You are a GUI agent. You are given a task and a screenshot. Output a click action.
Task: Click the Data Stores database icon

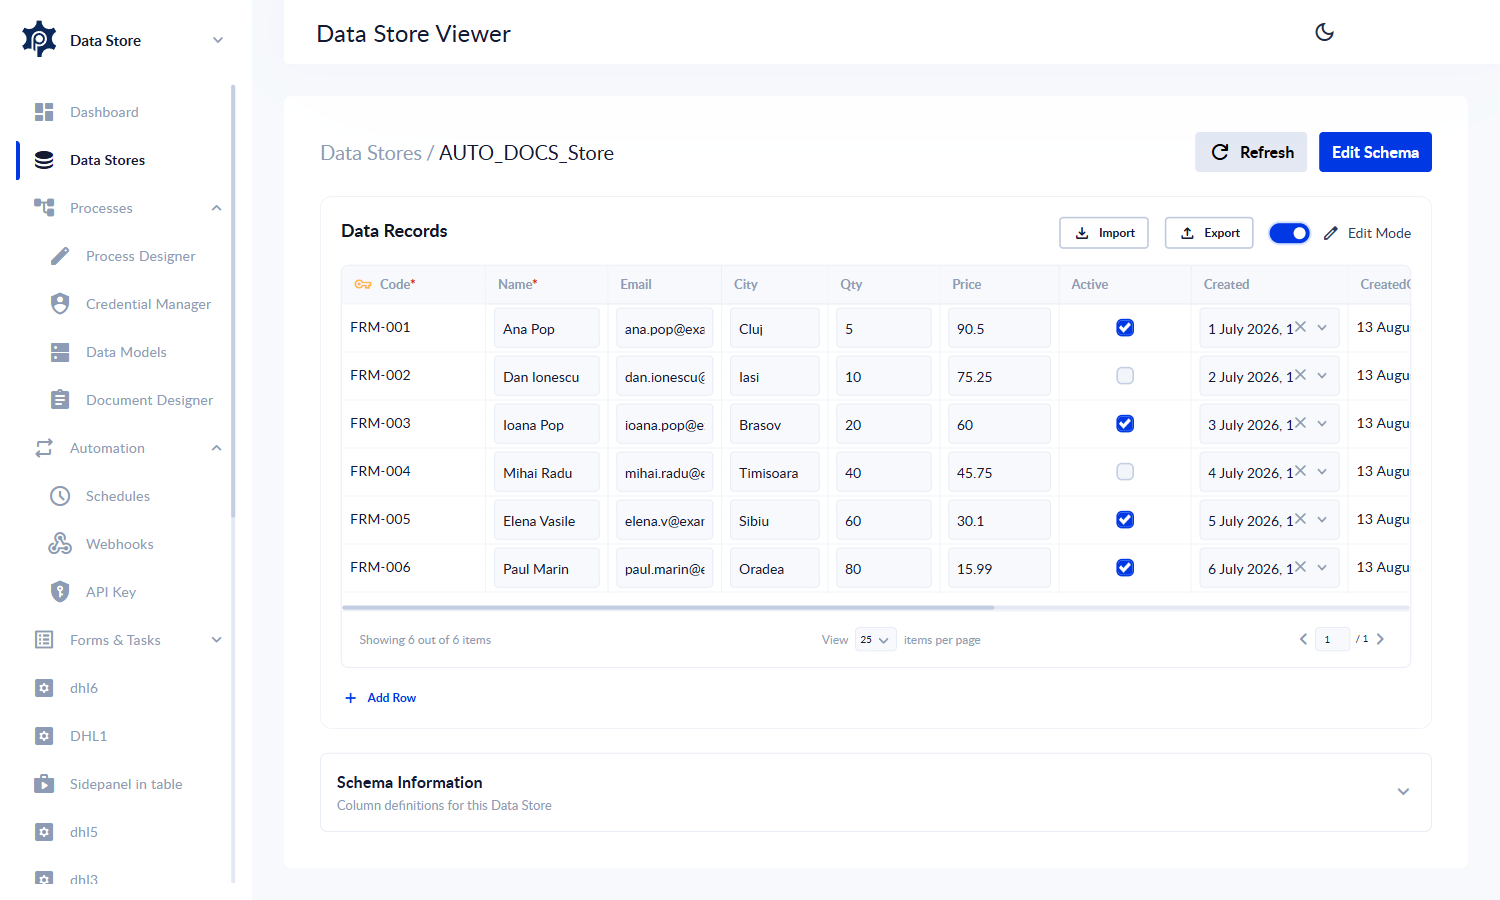(x=44, y=160)
